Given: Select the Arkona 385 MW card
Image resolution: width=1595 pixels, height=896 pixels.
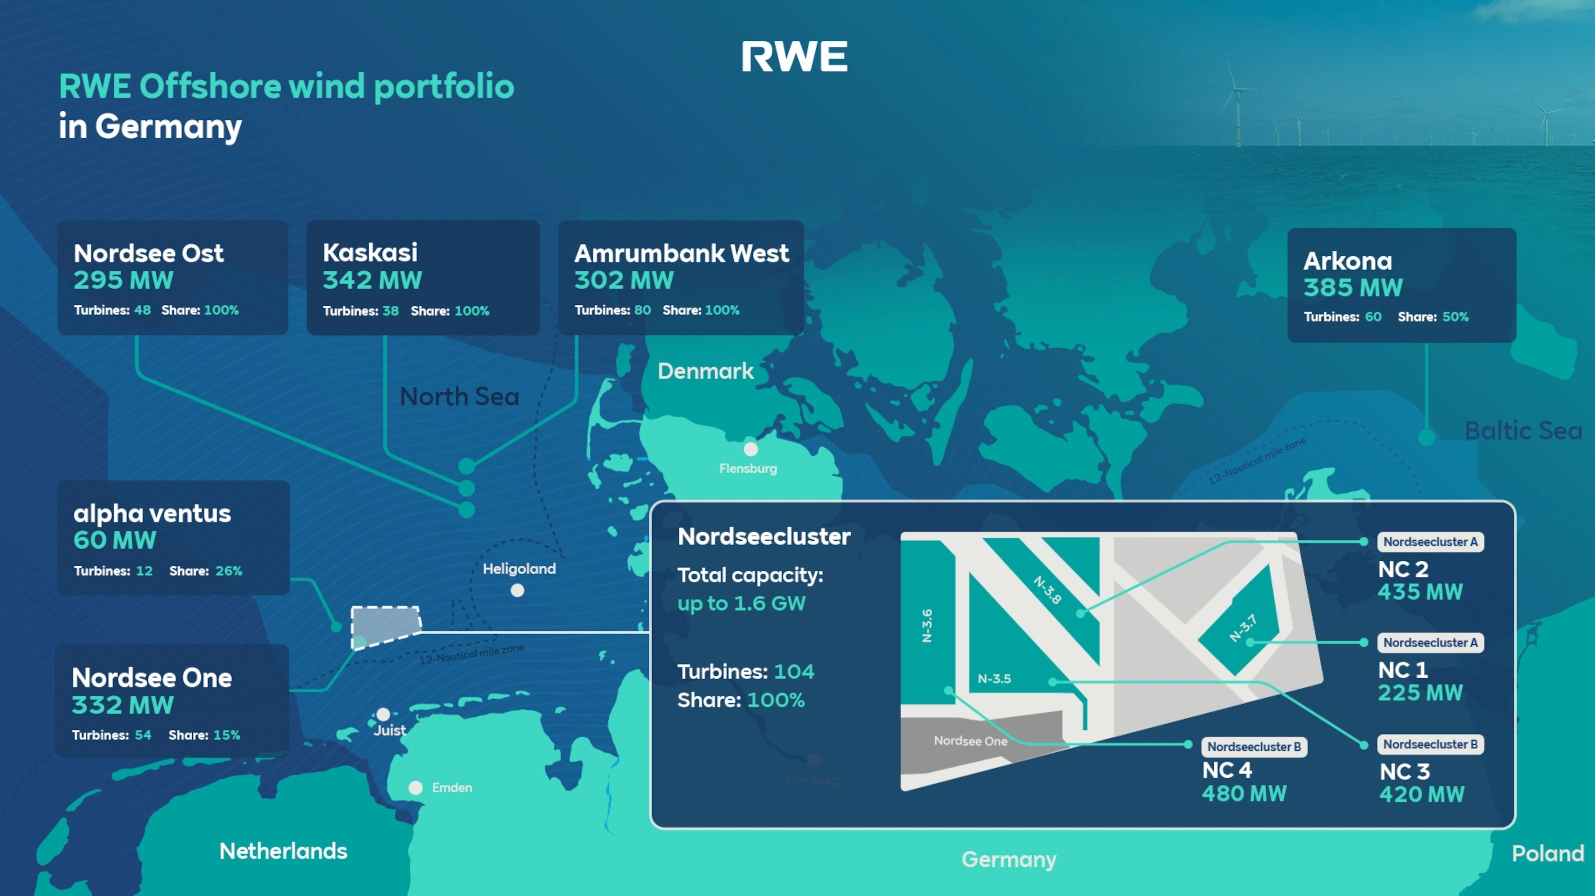Looking at the screenshot, I should [1401, 285].
